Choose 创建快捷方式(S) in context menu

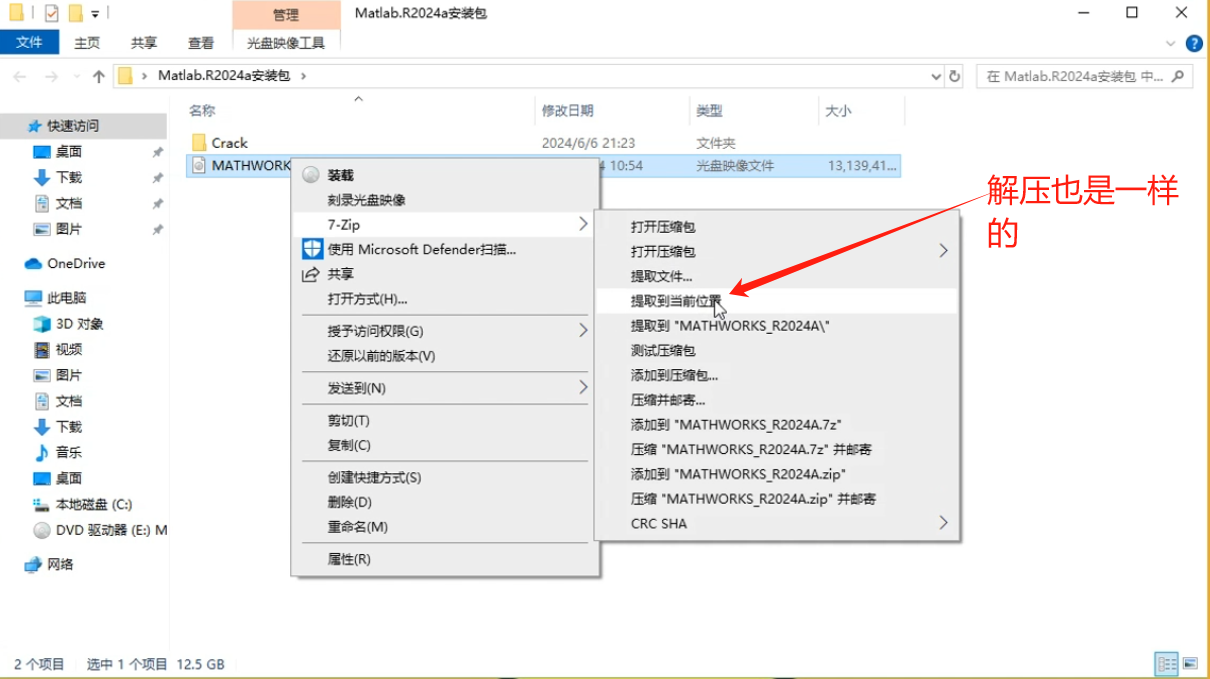click(445, 477)
